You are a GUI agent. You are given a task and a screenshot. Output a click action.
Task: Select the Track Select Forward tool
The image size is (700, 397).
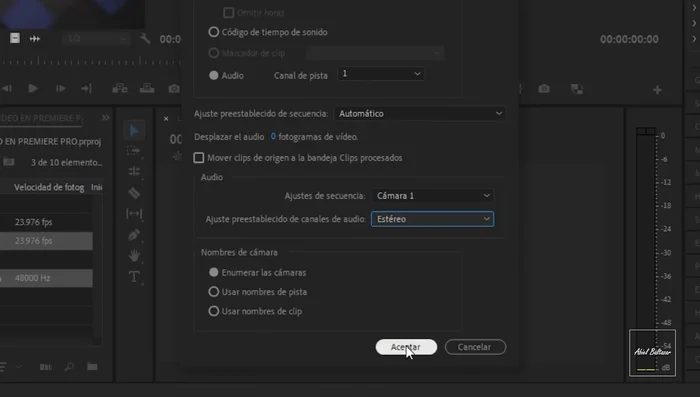133,151
